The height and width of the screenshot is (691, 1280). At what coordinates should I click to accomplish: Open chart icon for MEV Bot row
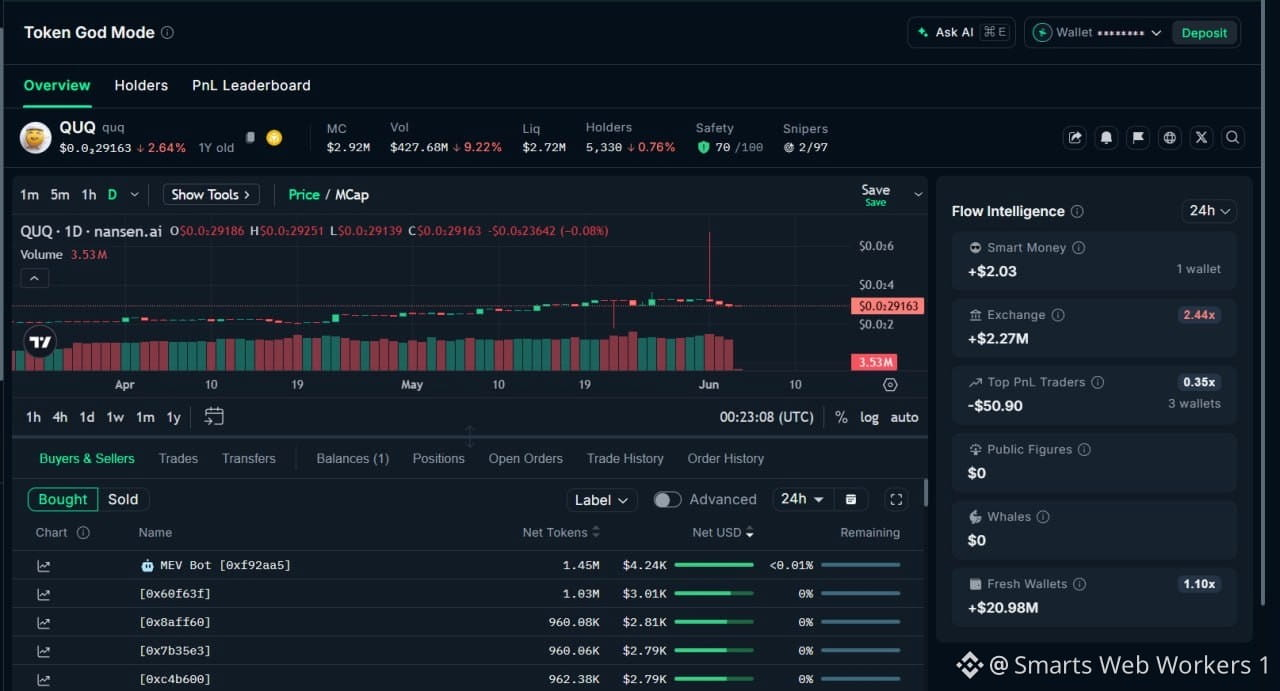pos(44,565)
